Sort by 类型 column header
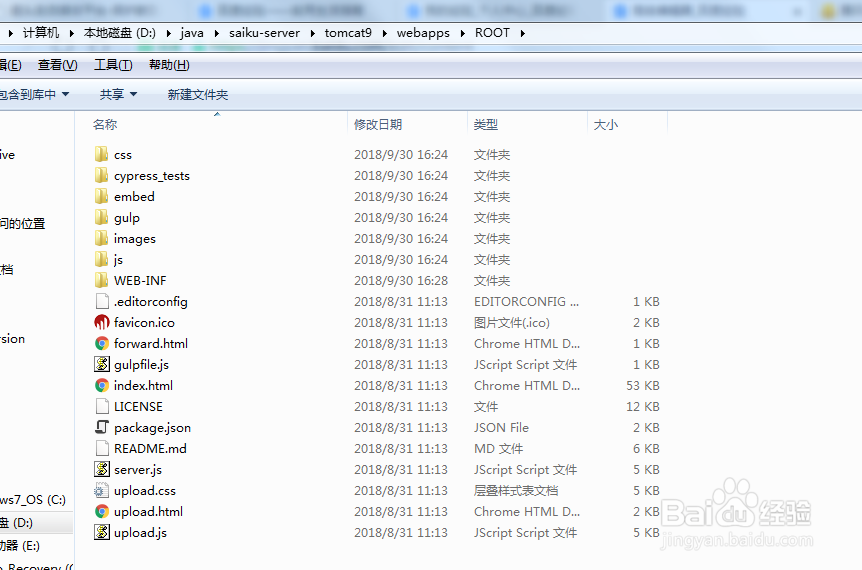Screen dimensions: 862x570 (486, 125)
